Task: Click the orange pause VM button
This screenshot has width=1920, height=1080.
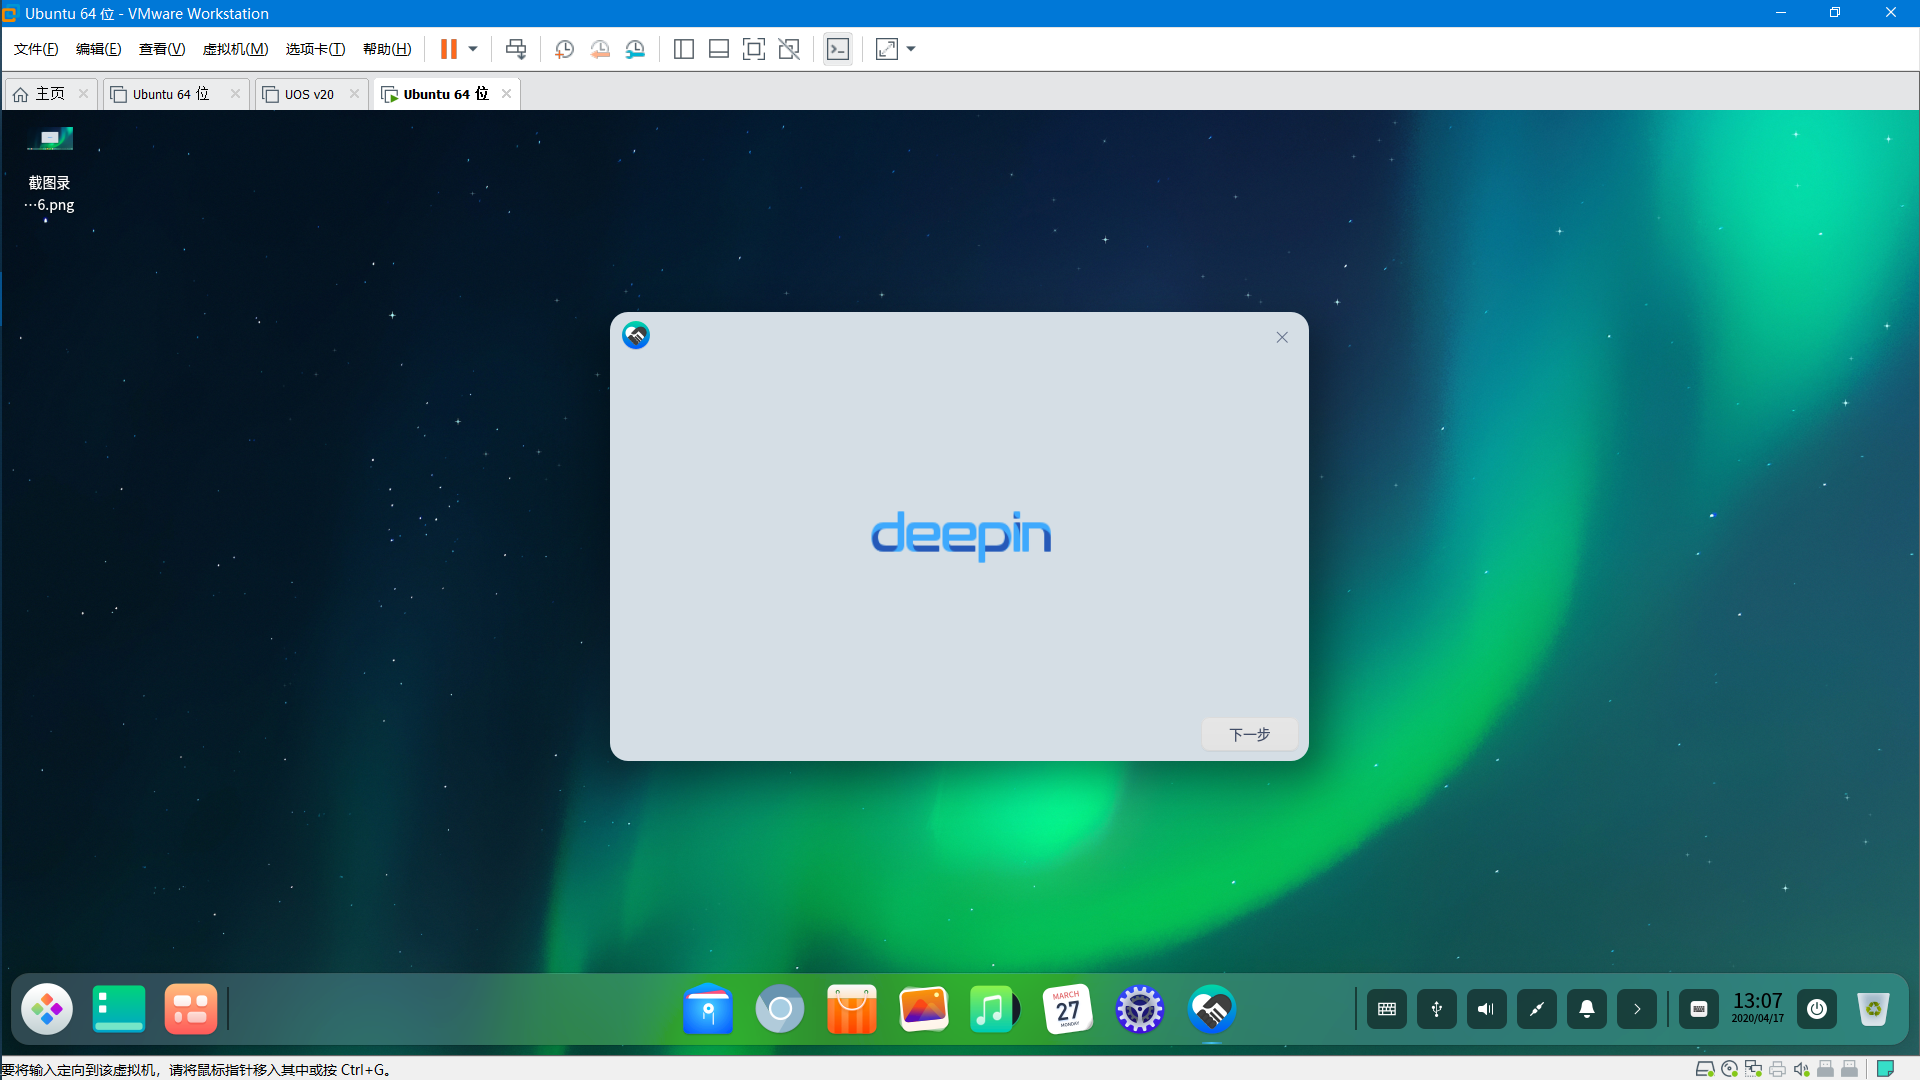Action: [449, 49]
